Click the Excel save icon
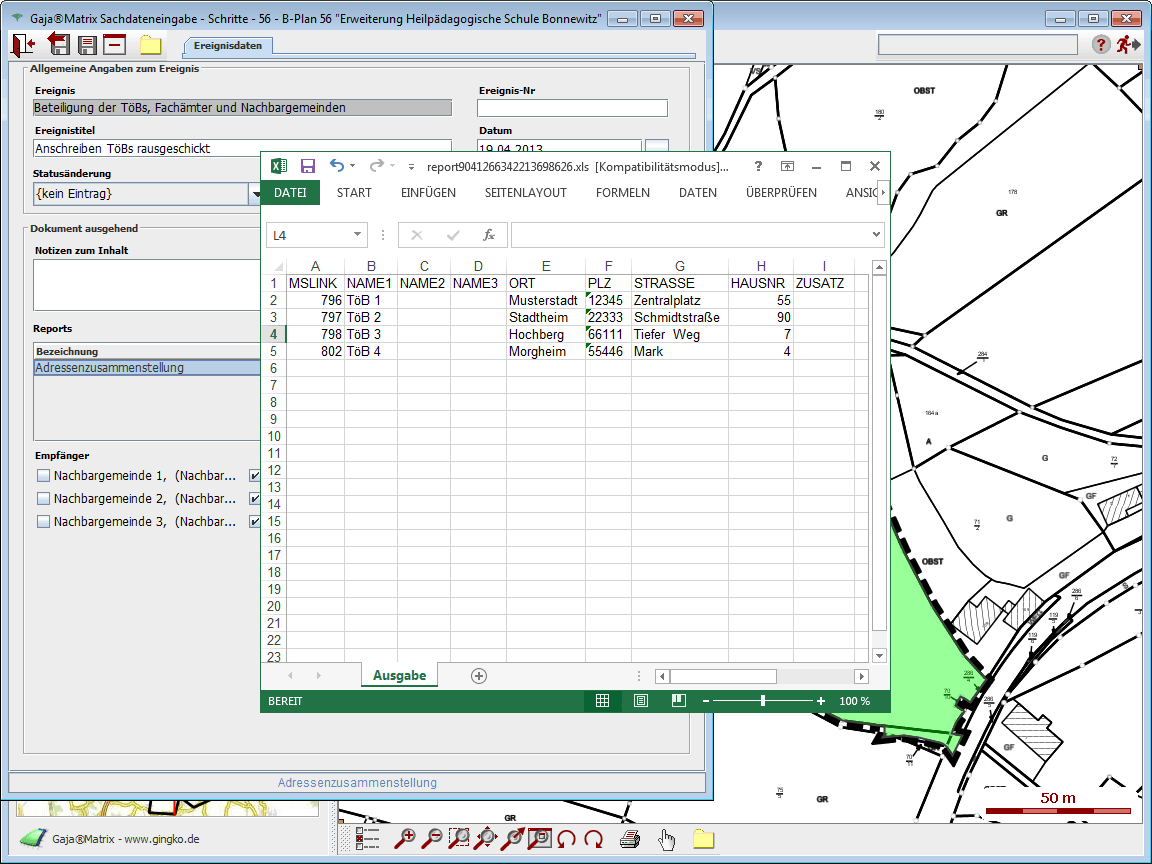The image size is (1152, 864). click(308, 167)
